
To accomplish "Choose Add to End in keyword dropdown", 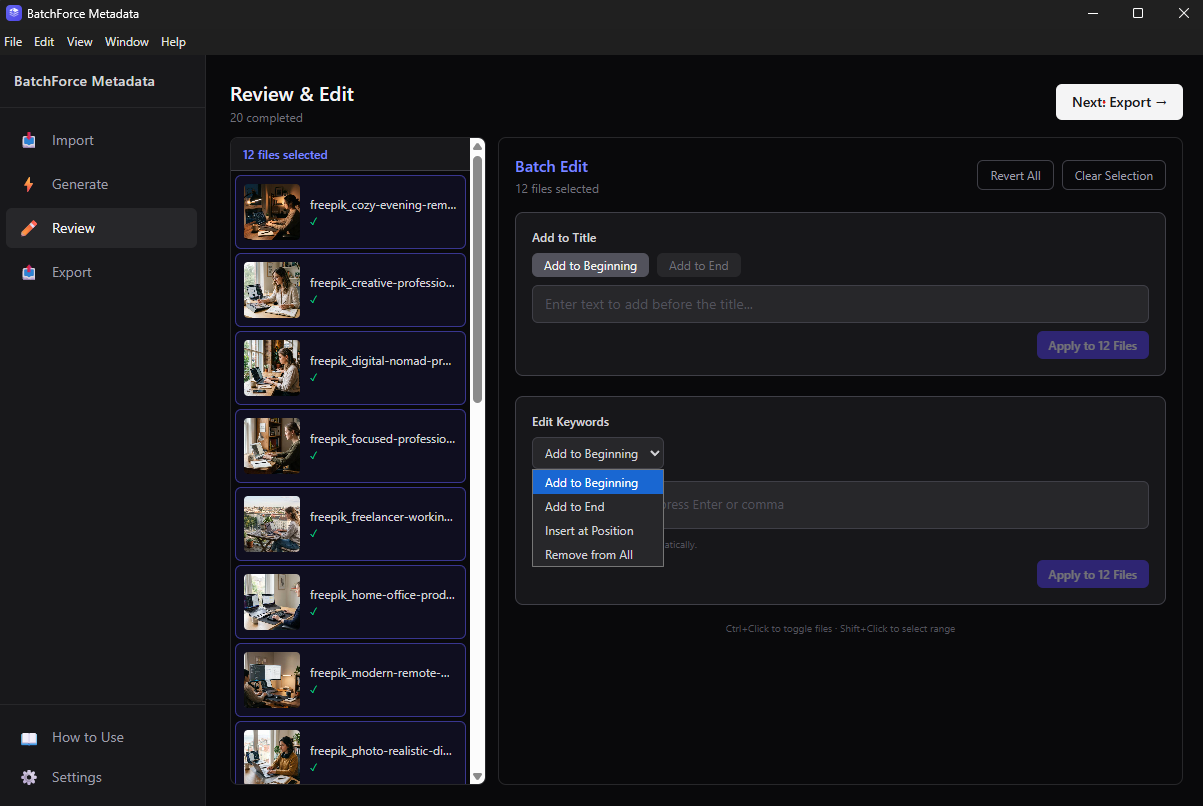I will pyautogui.click(x=574, y=506).
